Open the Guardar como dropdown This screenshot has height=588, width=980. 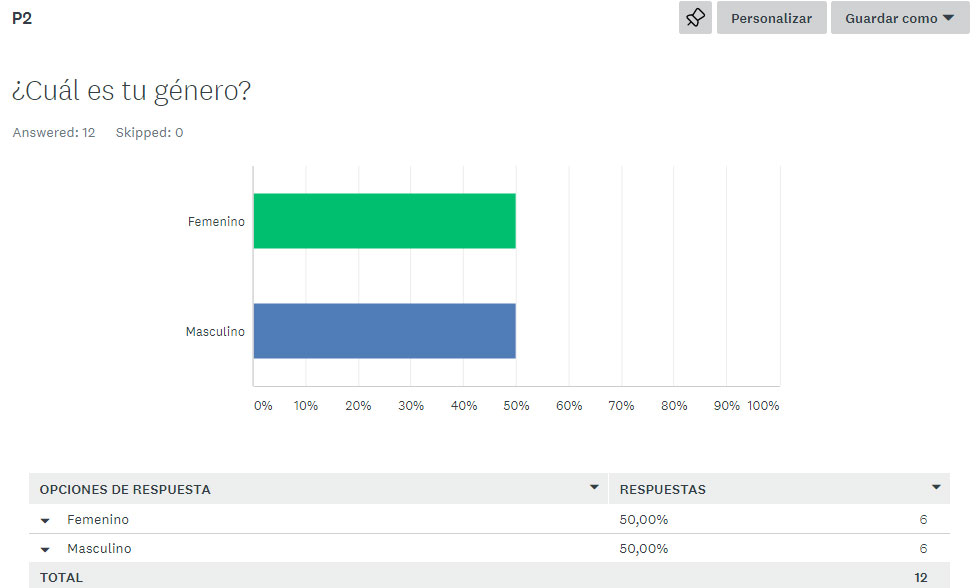(900, 17)
